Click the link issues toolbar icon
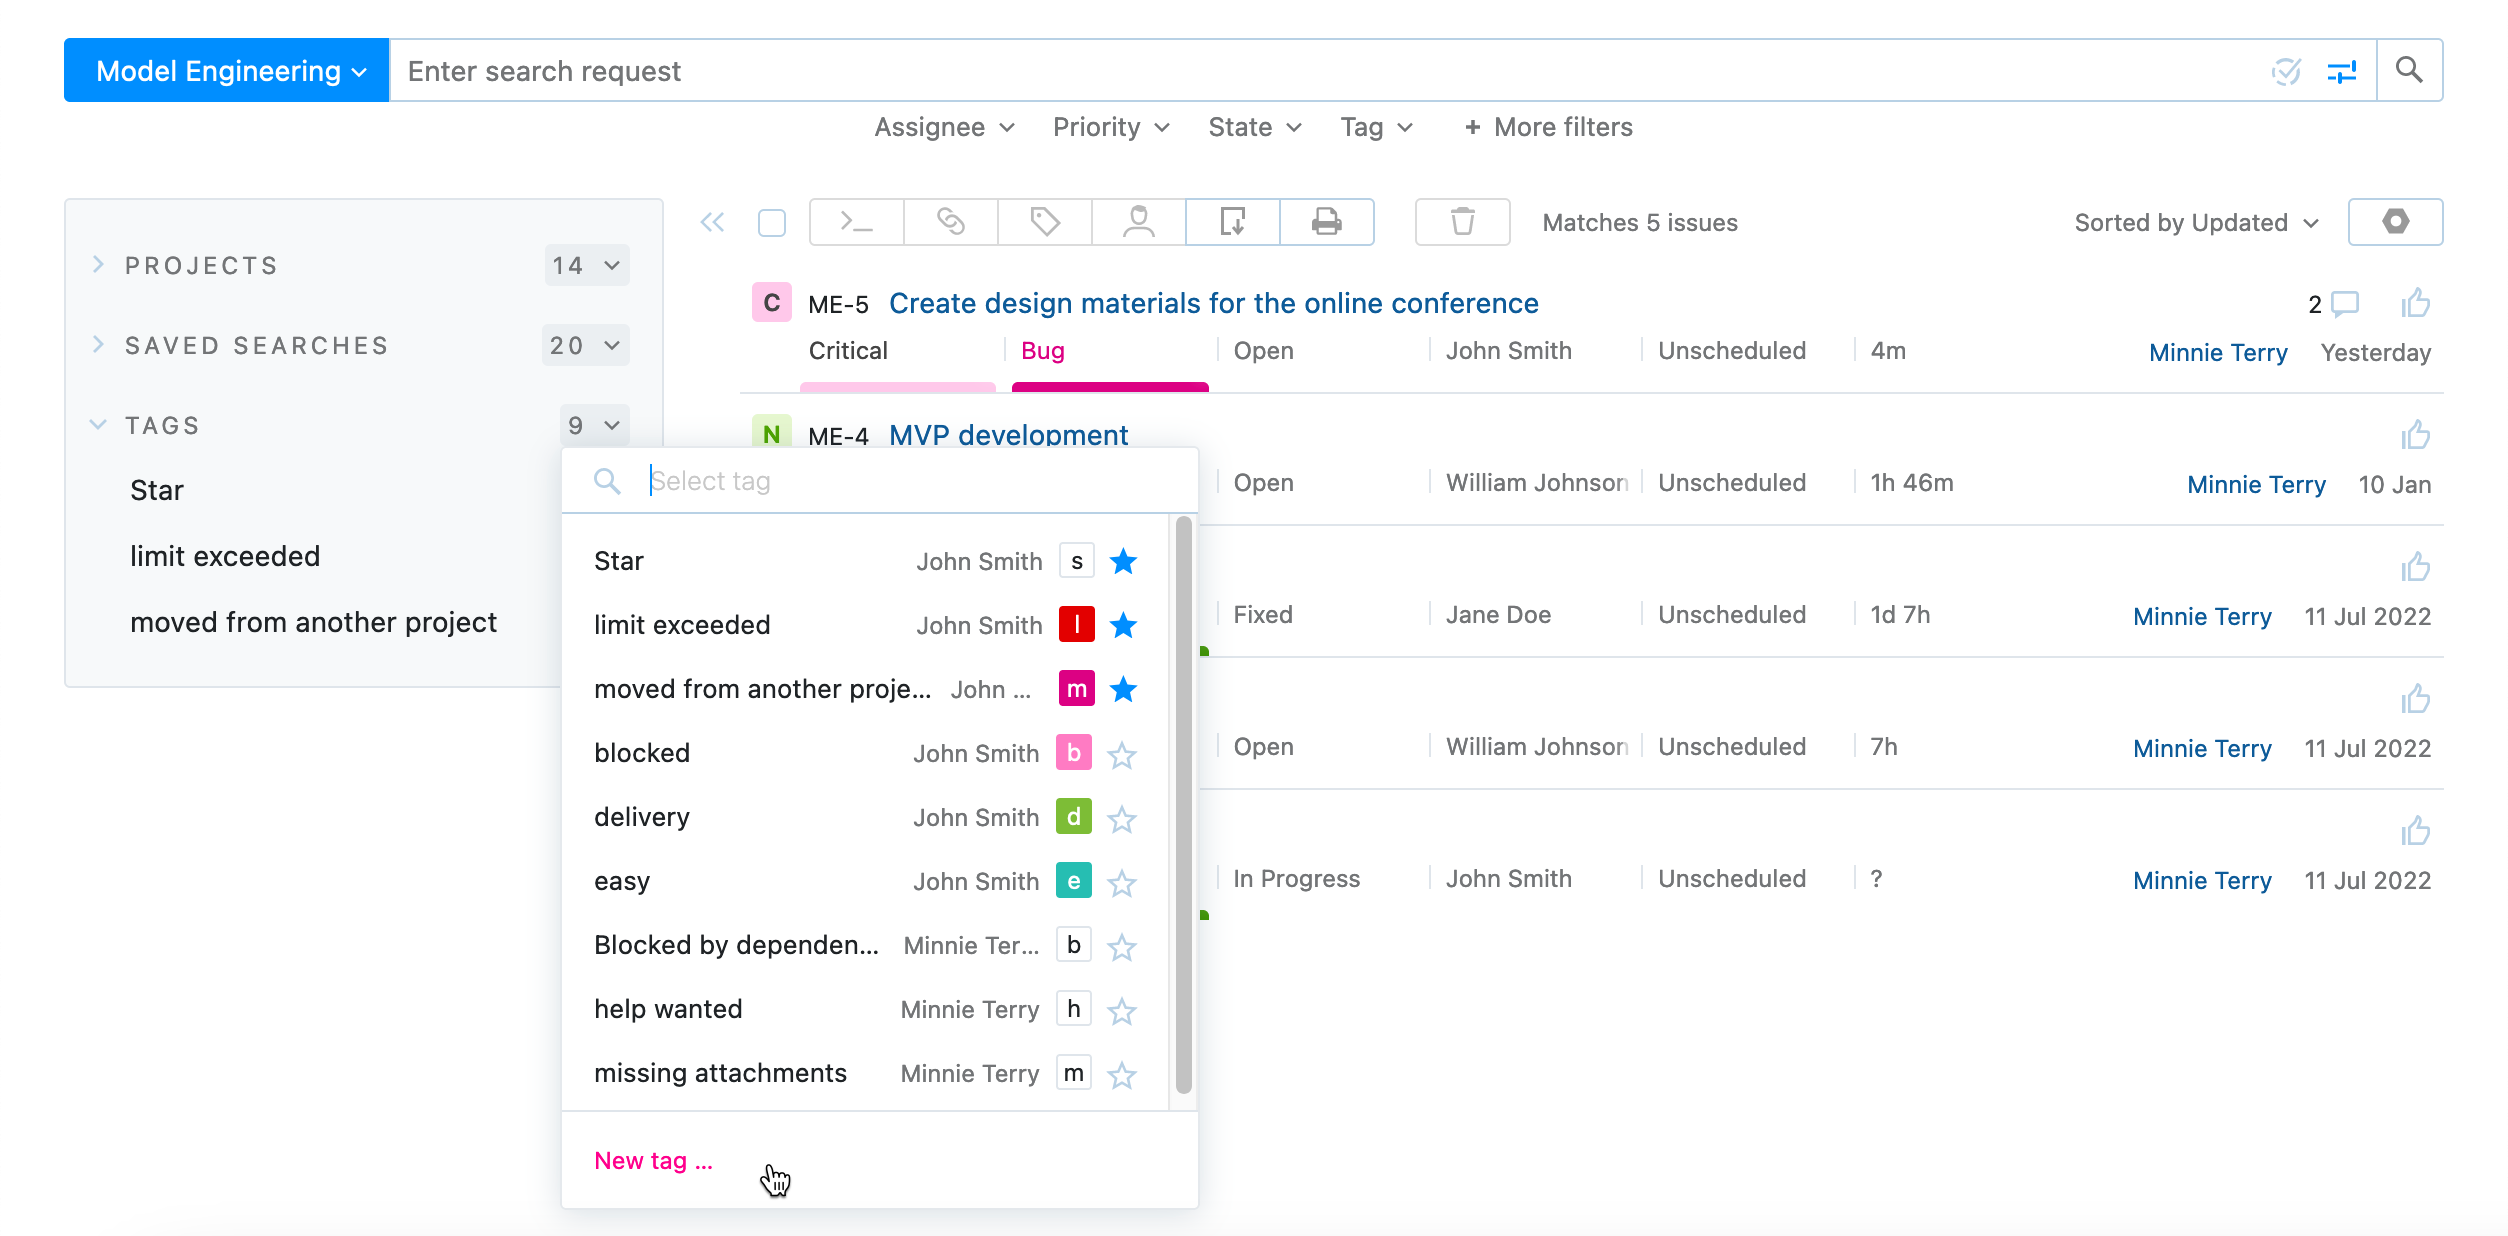 coord(950,222)
